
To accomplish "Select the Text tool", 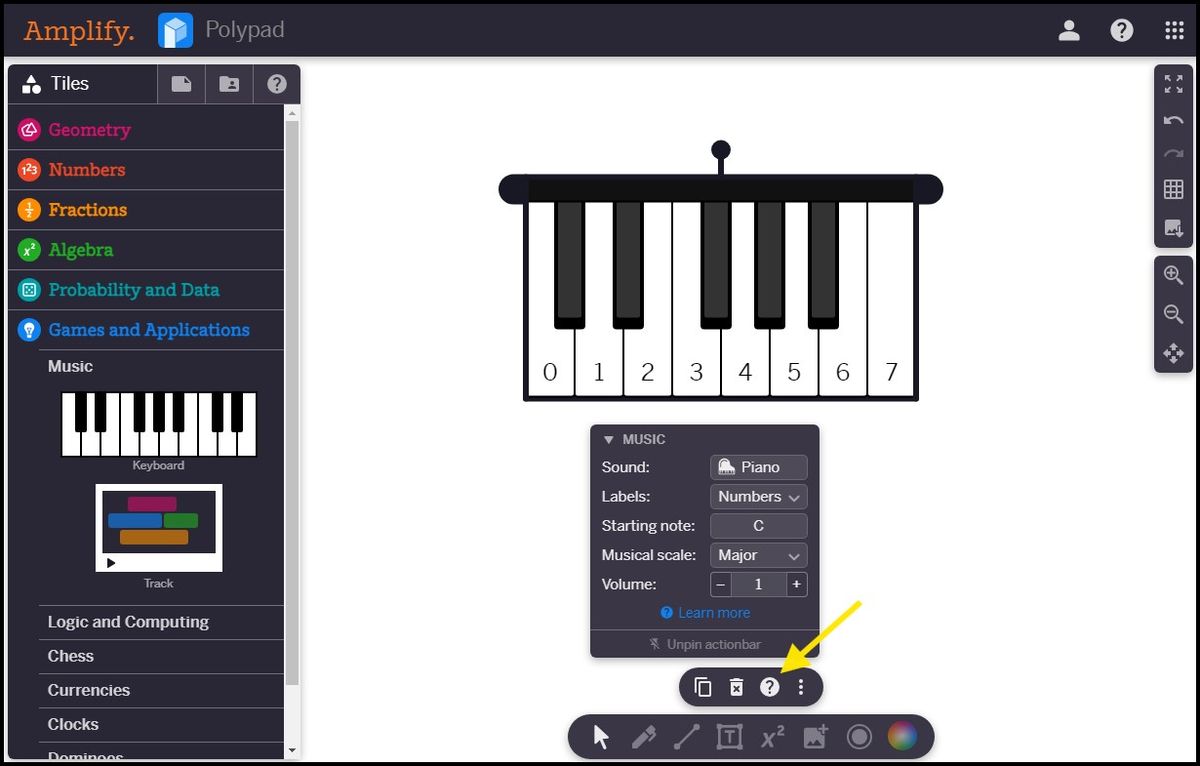I will [729, 736].
